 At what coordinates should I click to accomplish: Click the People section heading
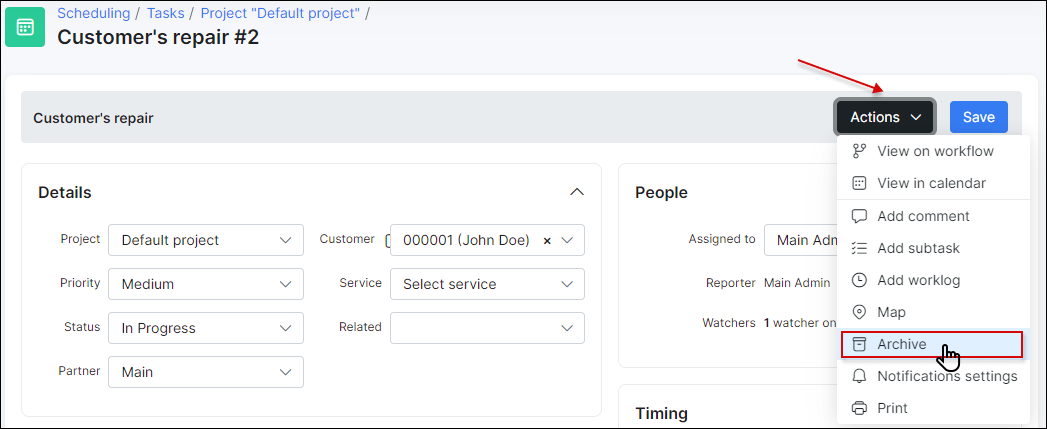[x=661, y=192]
